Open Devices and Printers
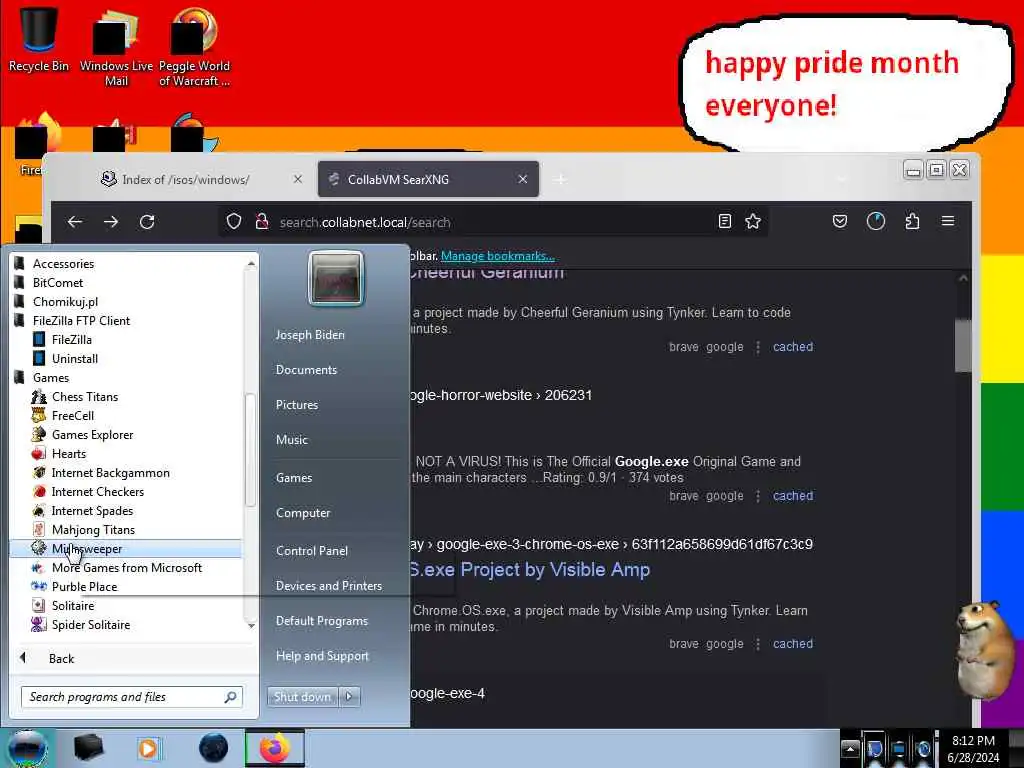Screen dimensions: 1024x768 328,586
